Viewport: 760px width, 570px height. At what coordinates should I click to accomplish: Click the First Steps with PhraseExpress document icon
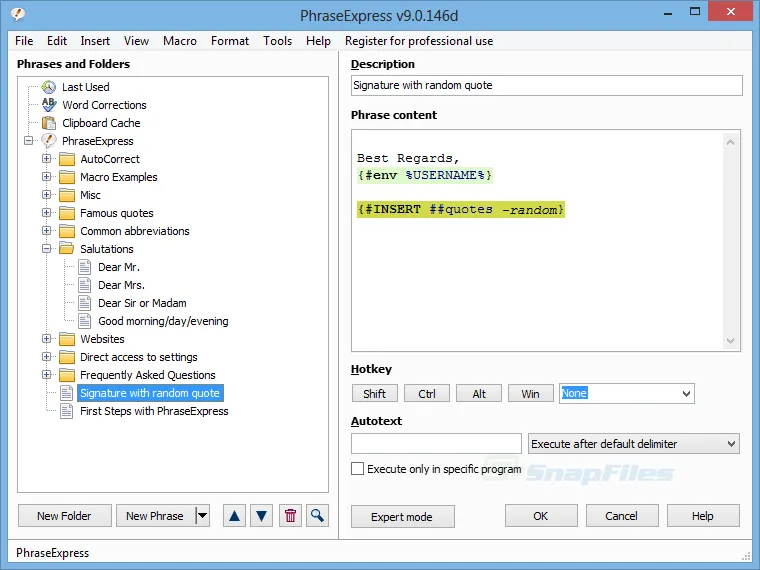click(66, 411)
